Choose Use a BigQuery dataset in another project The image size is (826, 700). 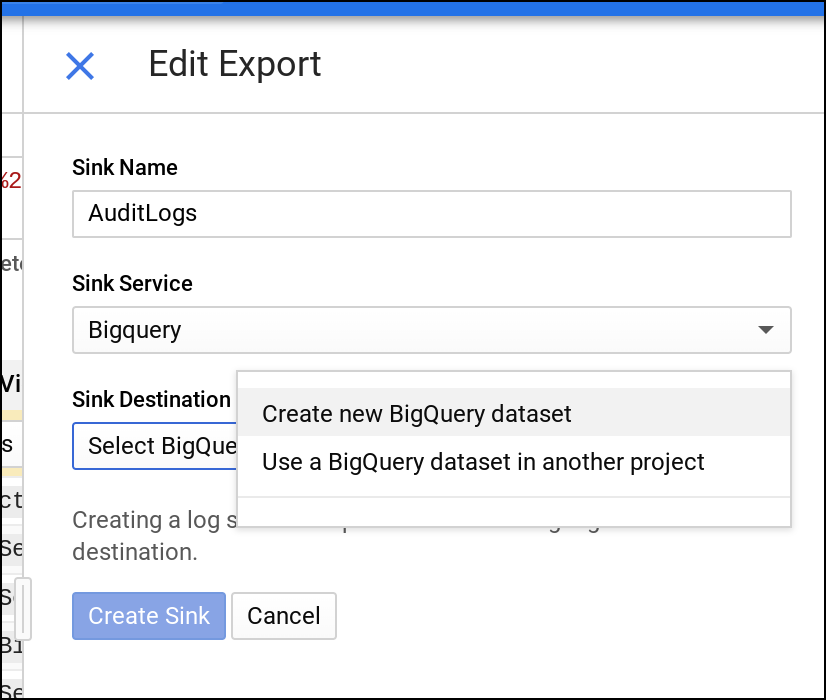coord(514,462)
